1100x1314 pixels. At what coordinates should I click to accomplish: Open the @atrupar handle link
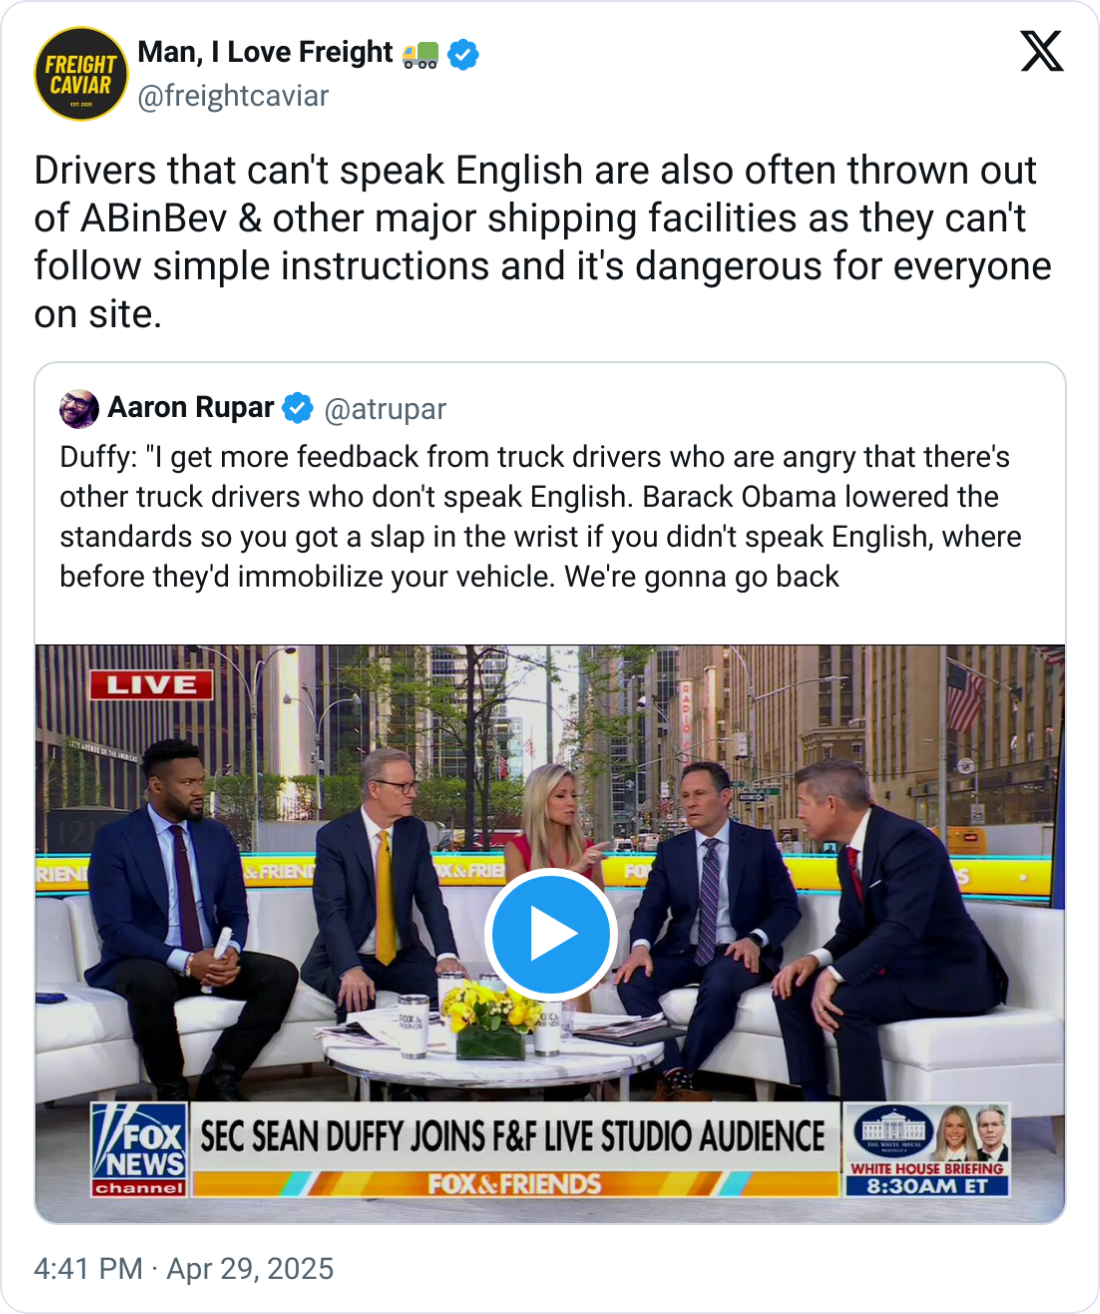[385, 409]
